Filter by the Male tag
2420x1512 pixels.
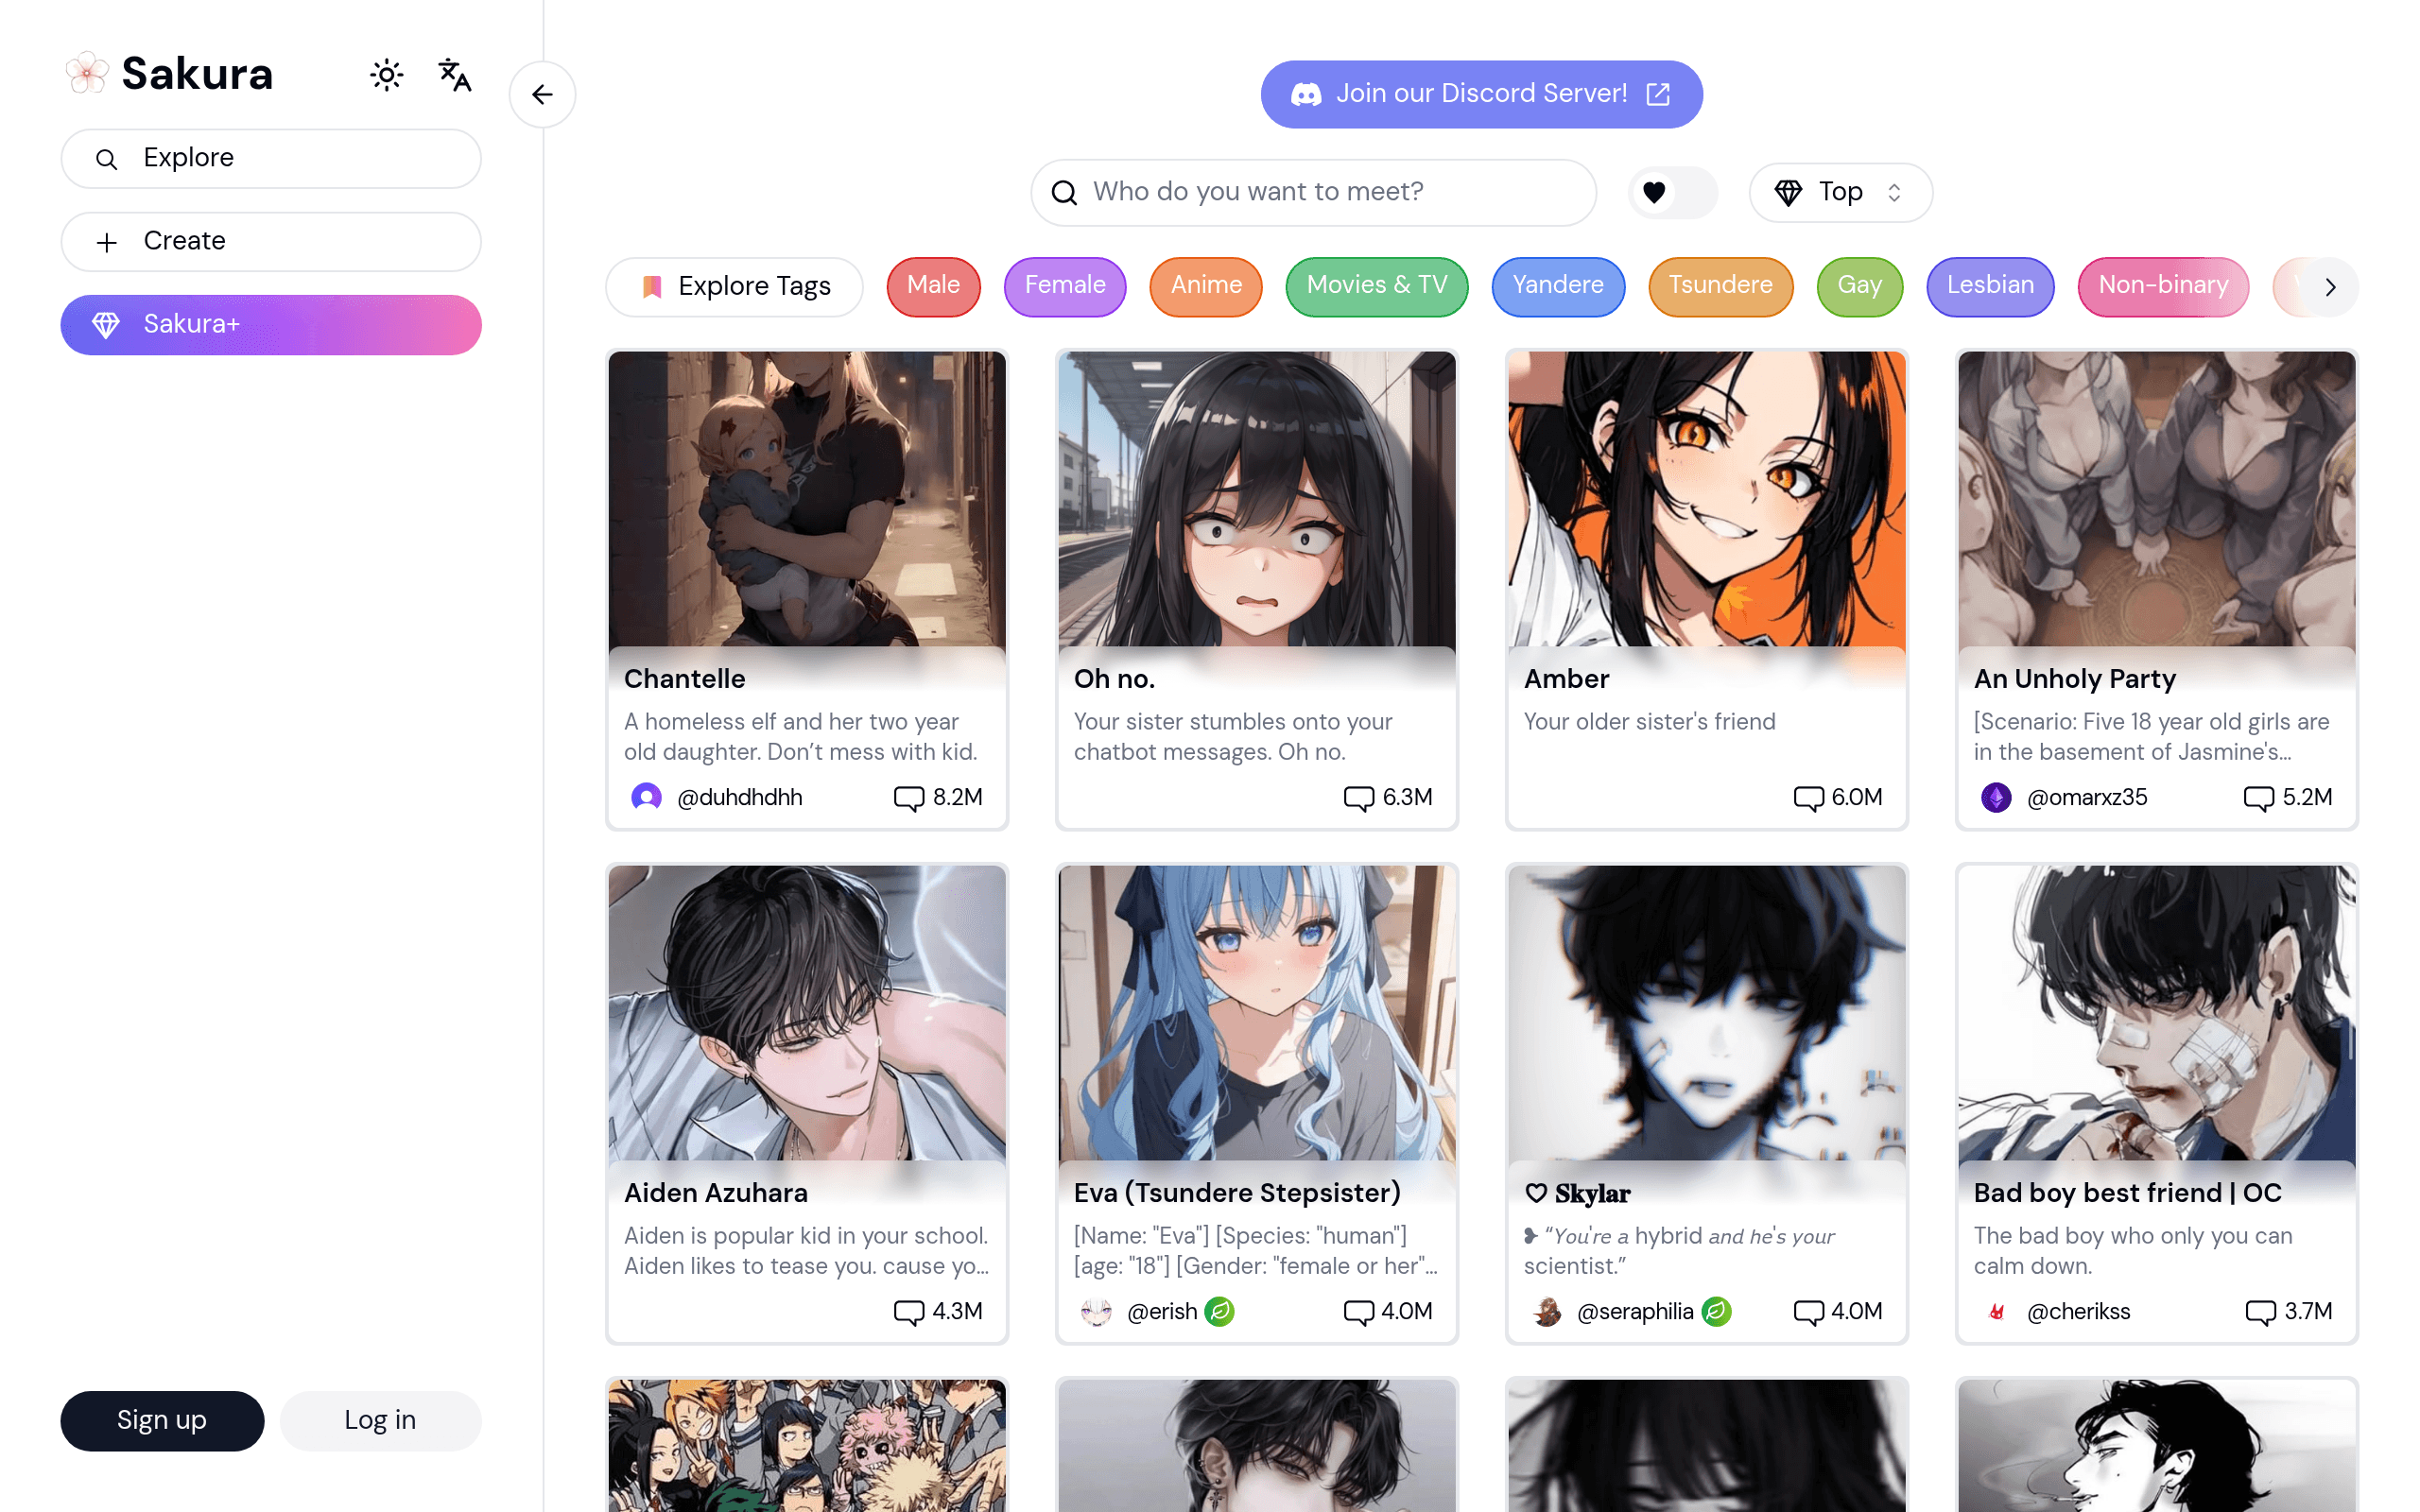(x=933, y=287)
